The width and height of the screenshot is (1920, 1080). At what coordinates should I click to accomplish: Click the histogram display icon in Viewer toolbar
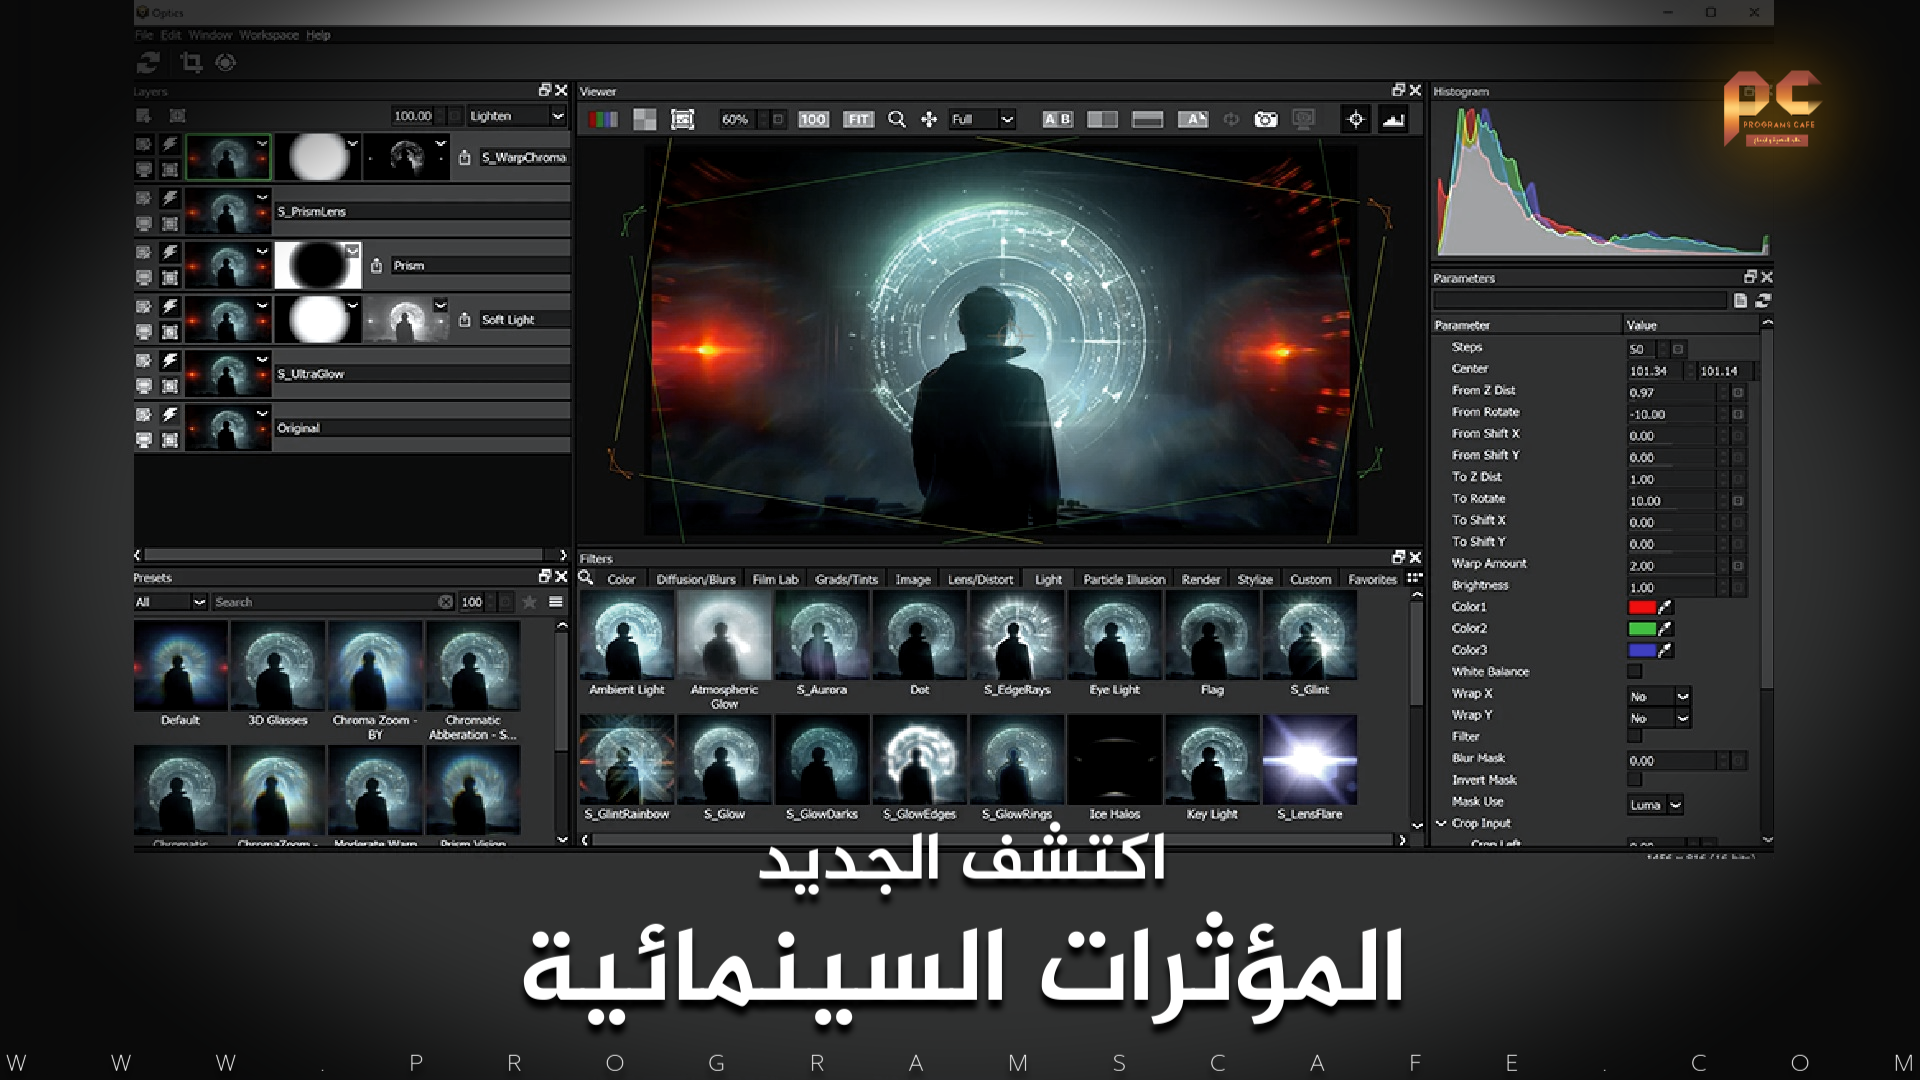coord(1393,119)
